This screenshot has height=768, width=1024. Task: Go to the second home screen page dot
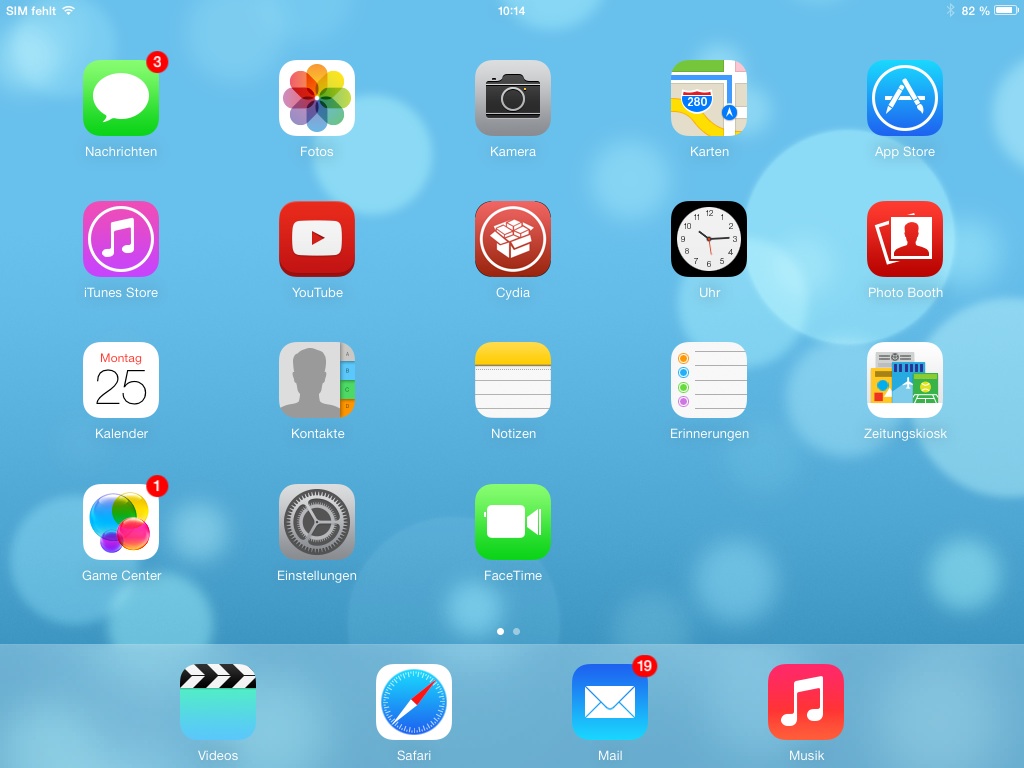click(x=517, y=632)
